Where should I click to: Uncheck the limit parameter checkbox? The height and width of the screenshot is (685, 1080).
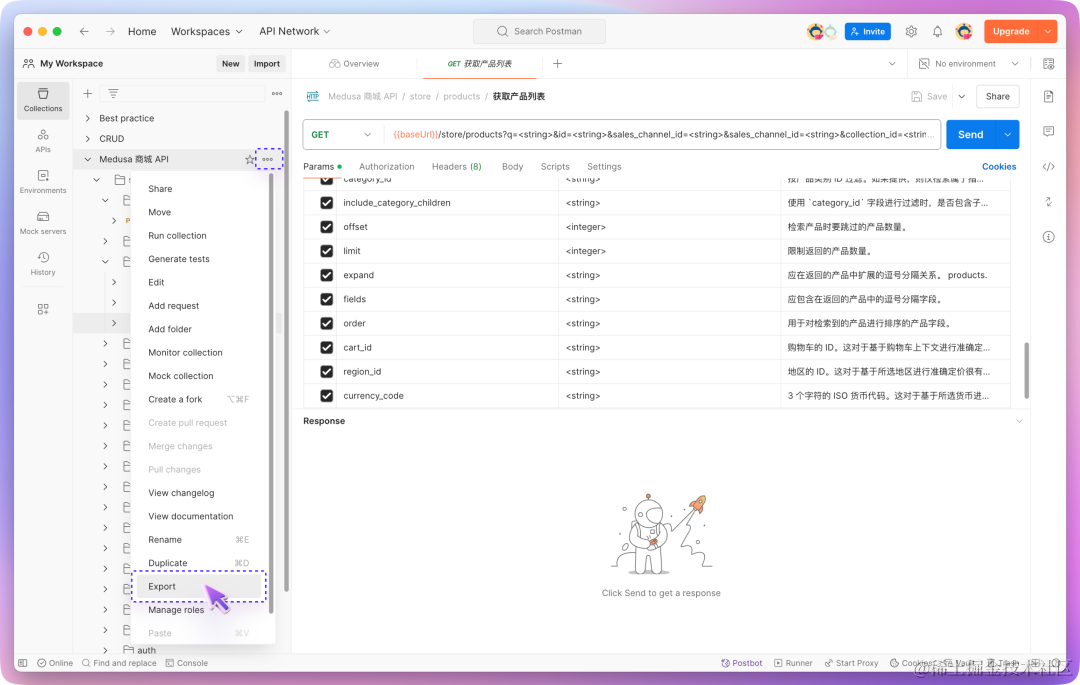(x=326, y=251)
